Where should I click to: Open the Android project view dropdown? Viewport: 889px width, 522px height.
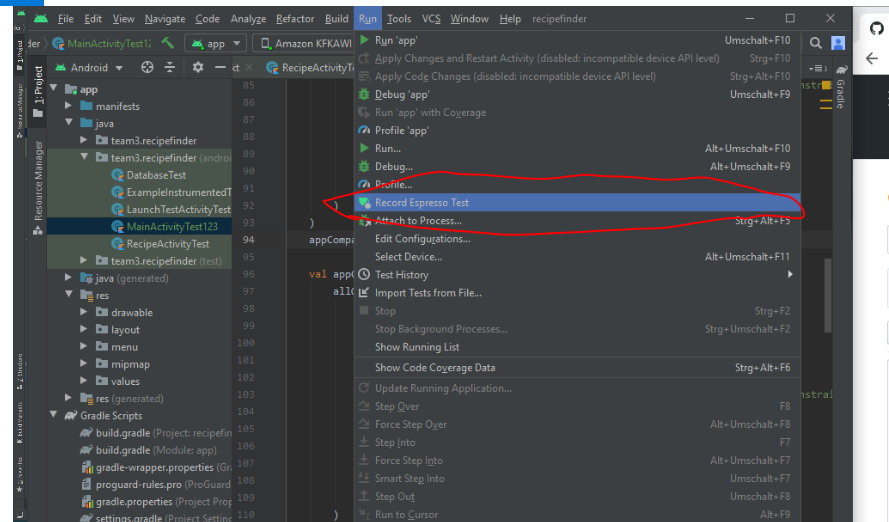89,67
